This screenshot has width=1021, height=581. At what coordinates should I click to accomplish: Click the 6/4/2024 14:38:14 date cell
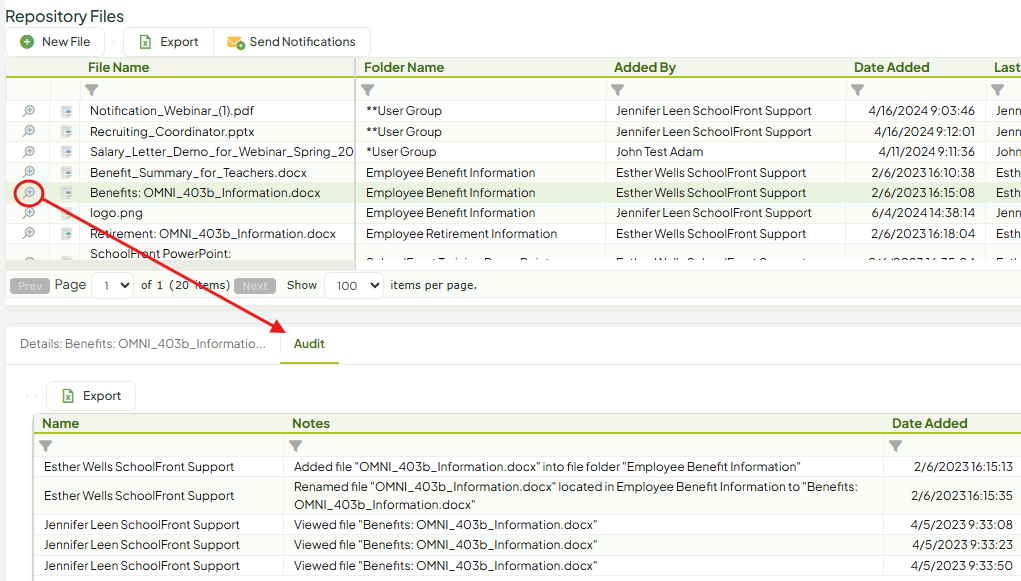pos(923,213)
